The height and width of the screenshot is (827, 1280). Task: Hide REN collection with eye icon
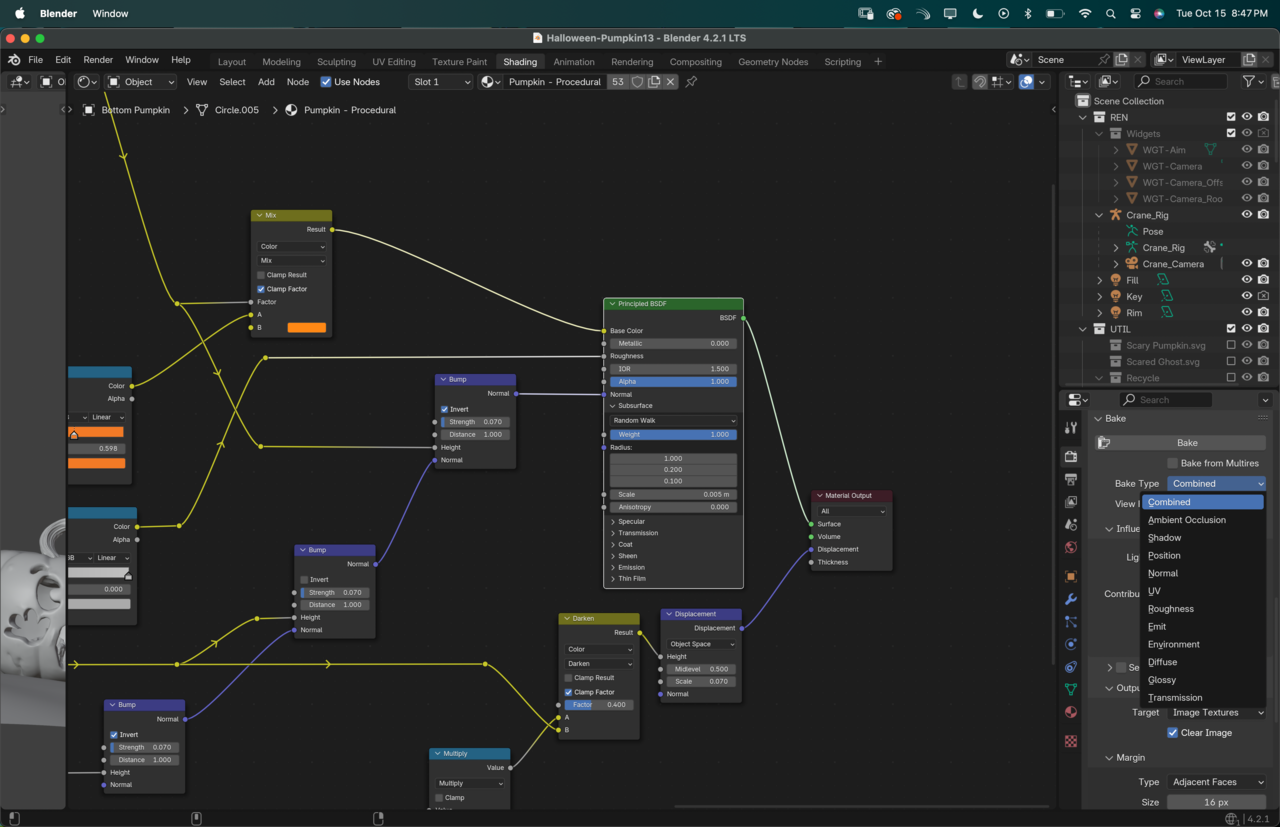click(1247, 117)
